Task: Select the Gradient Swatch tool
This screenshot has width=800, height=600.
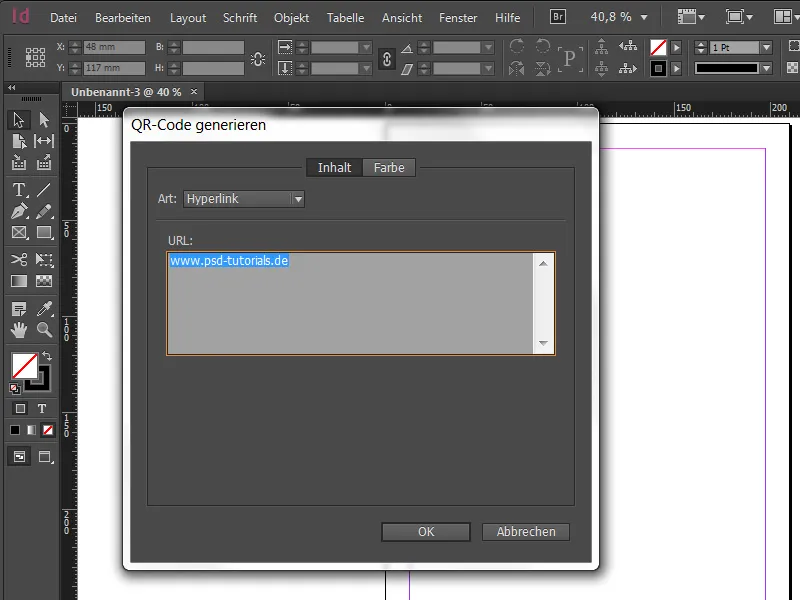Action: pyautogui.click(x=18, y=283)
